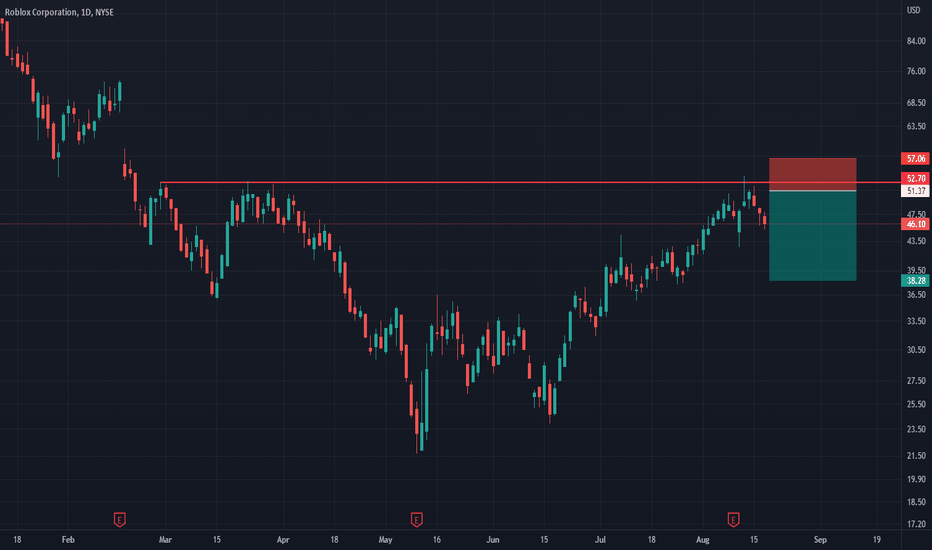
Task: Click the 27.50 price axis value
Action: pos(916,381)
